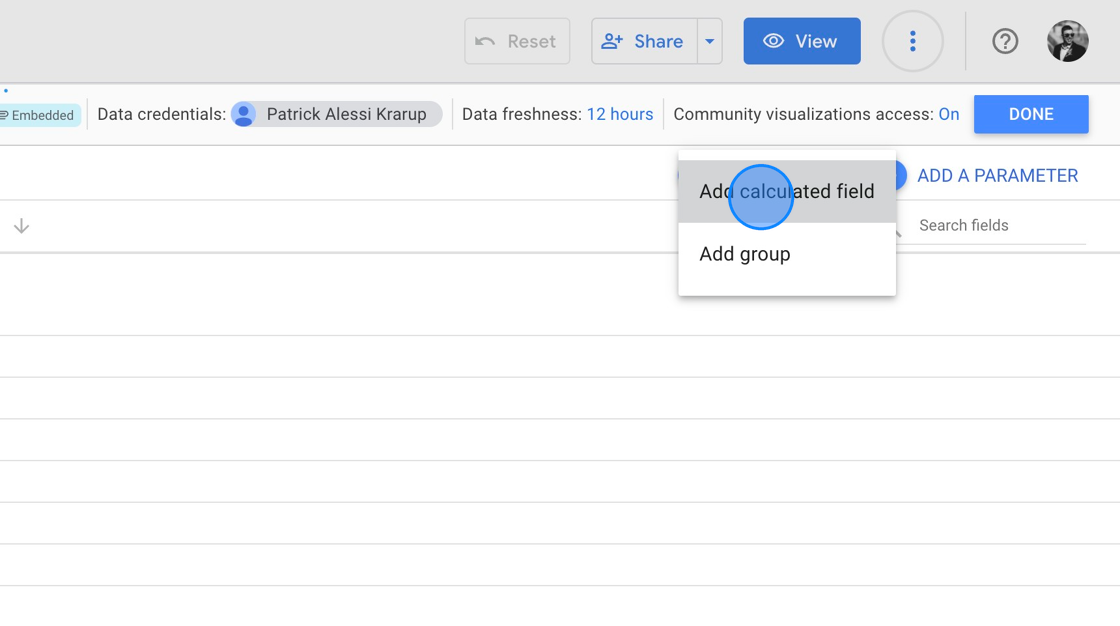Image resolution: width=1120 pixels, height=626 pixels.
Task: Click the 12 hours freshness link
Action: coord(620,114)
